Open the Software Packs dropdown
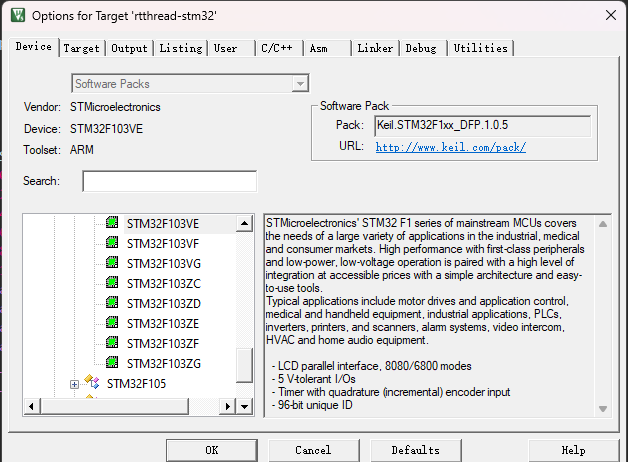628x462 pixels. pyautogui.click(x=300, y=84)
